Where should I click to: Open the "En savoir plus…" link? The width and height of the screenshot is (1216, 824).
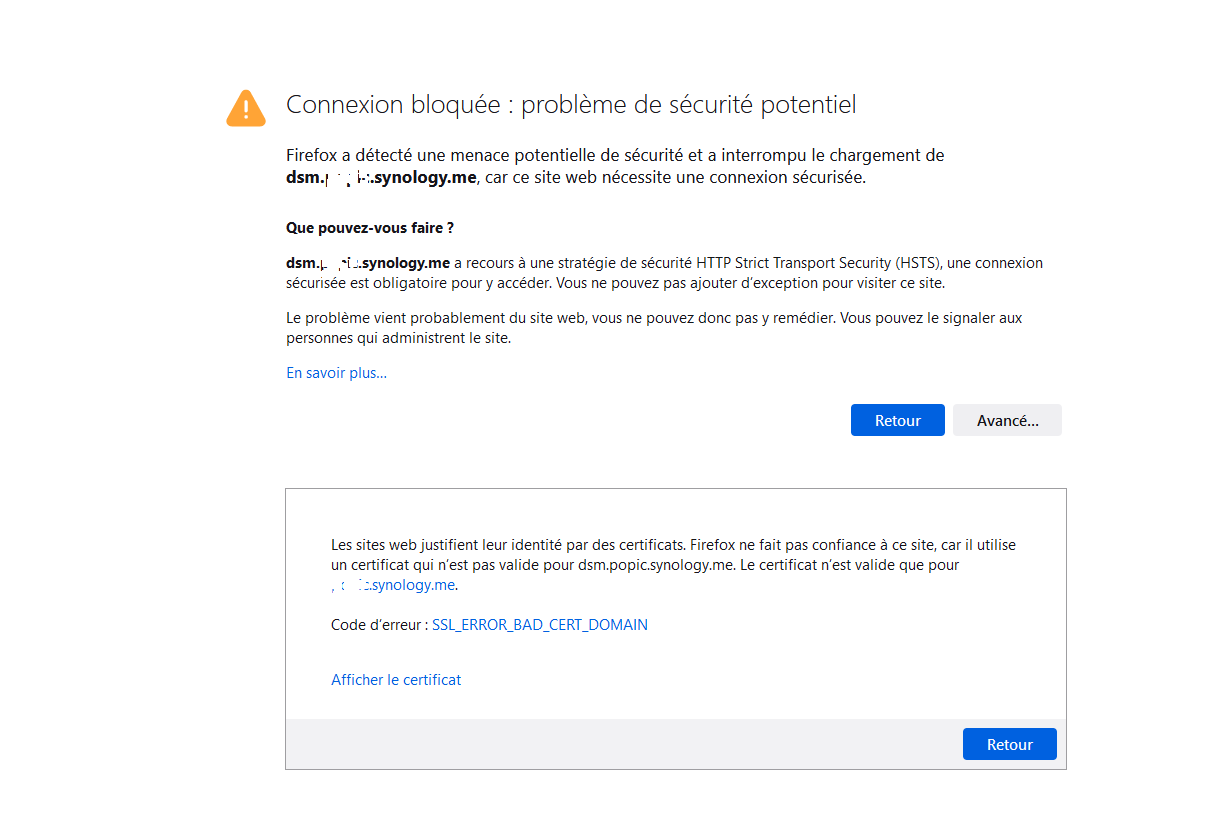click(x=336, y=373)
